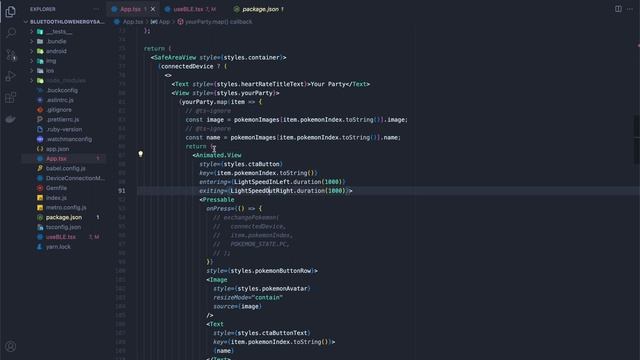Open app.json in the explorer
Screen dimensions: 640x360
click(x=57, y=149)
